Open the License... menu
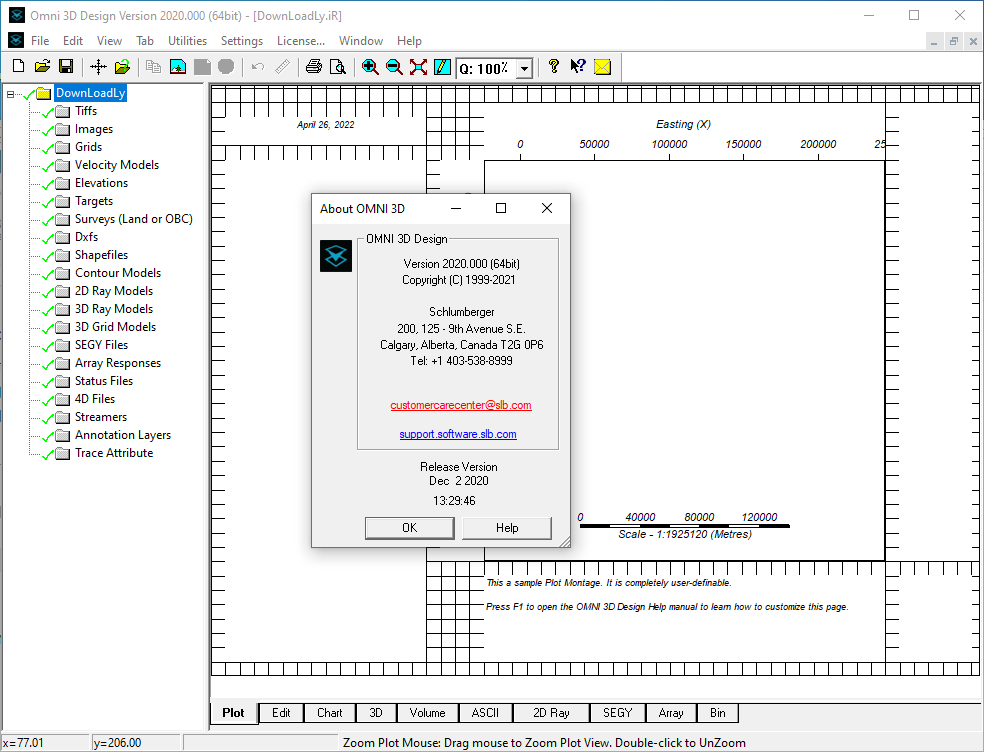This screenshot has width=984, height=752. 301,41
